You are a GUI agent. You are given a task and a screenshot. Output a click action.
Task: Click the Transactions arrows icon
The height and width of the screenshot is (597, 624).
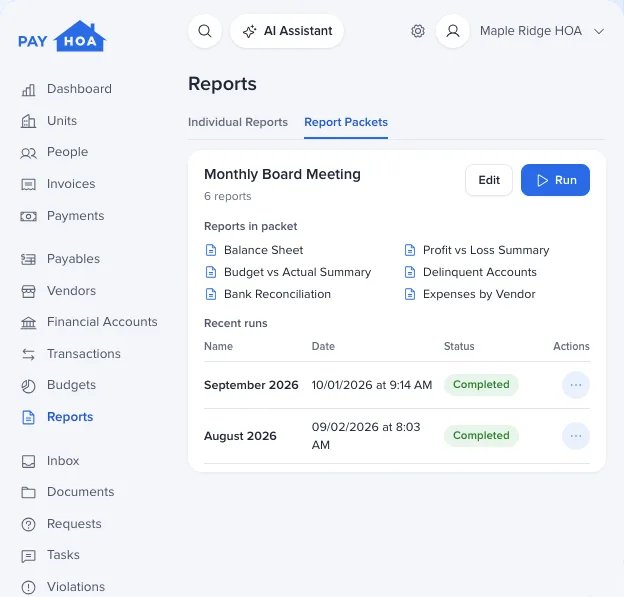(x=28, y=354)
